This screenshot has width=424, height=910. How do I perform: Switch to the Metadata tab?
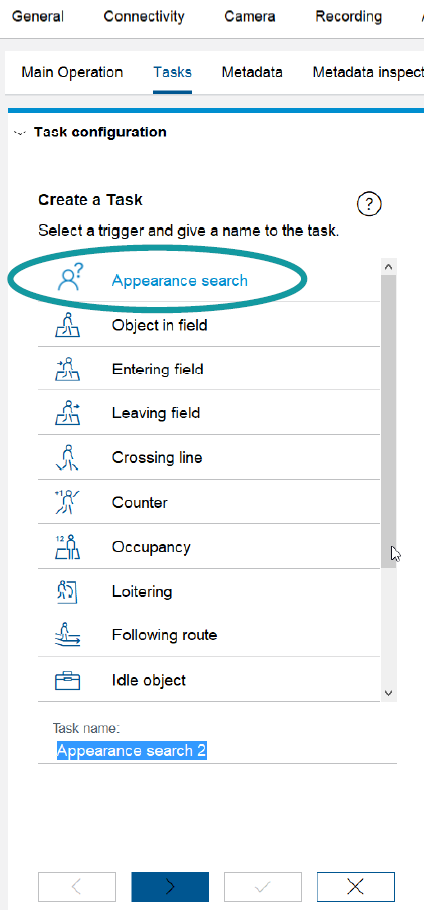coord(252,73)
